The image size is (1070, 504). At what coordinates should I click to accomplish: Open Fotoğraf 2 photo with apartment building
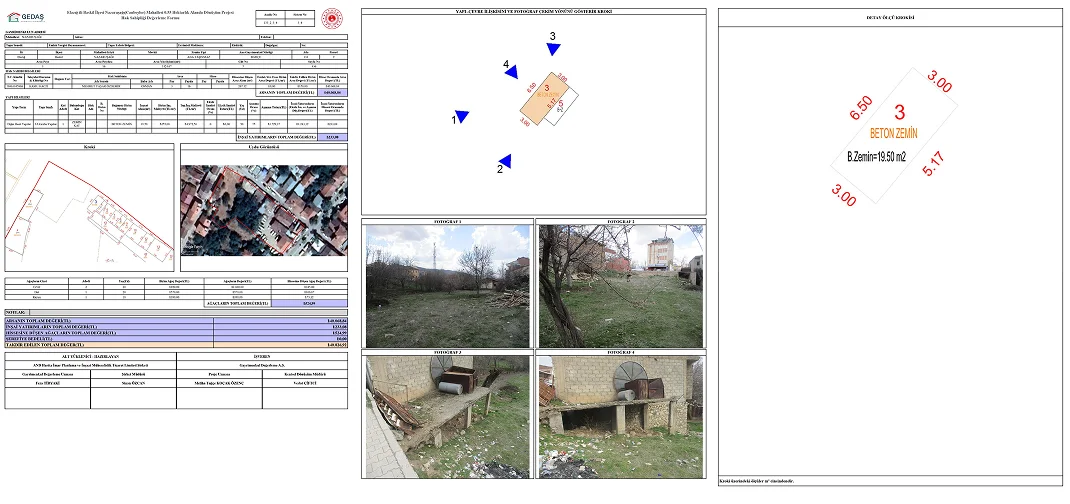pyautogui.click(x=622, y=285)
